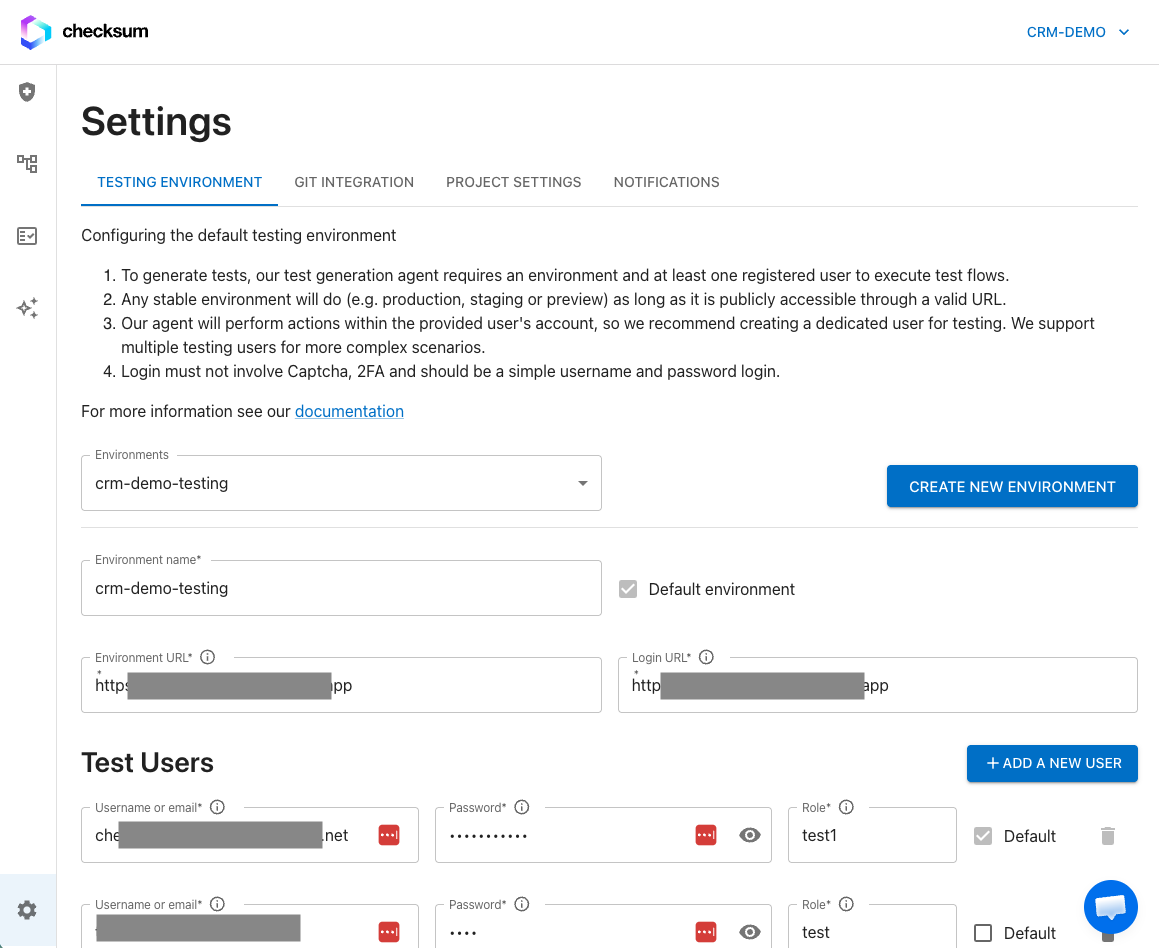Click the checksum logo icon
This screenshot has height=948, width=1159.
click(35, 32)
